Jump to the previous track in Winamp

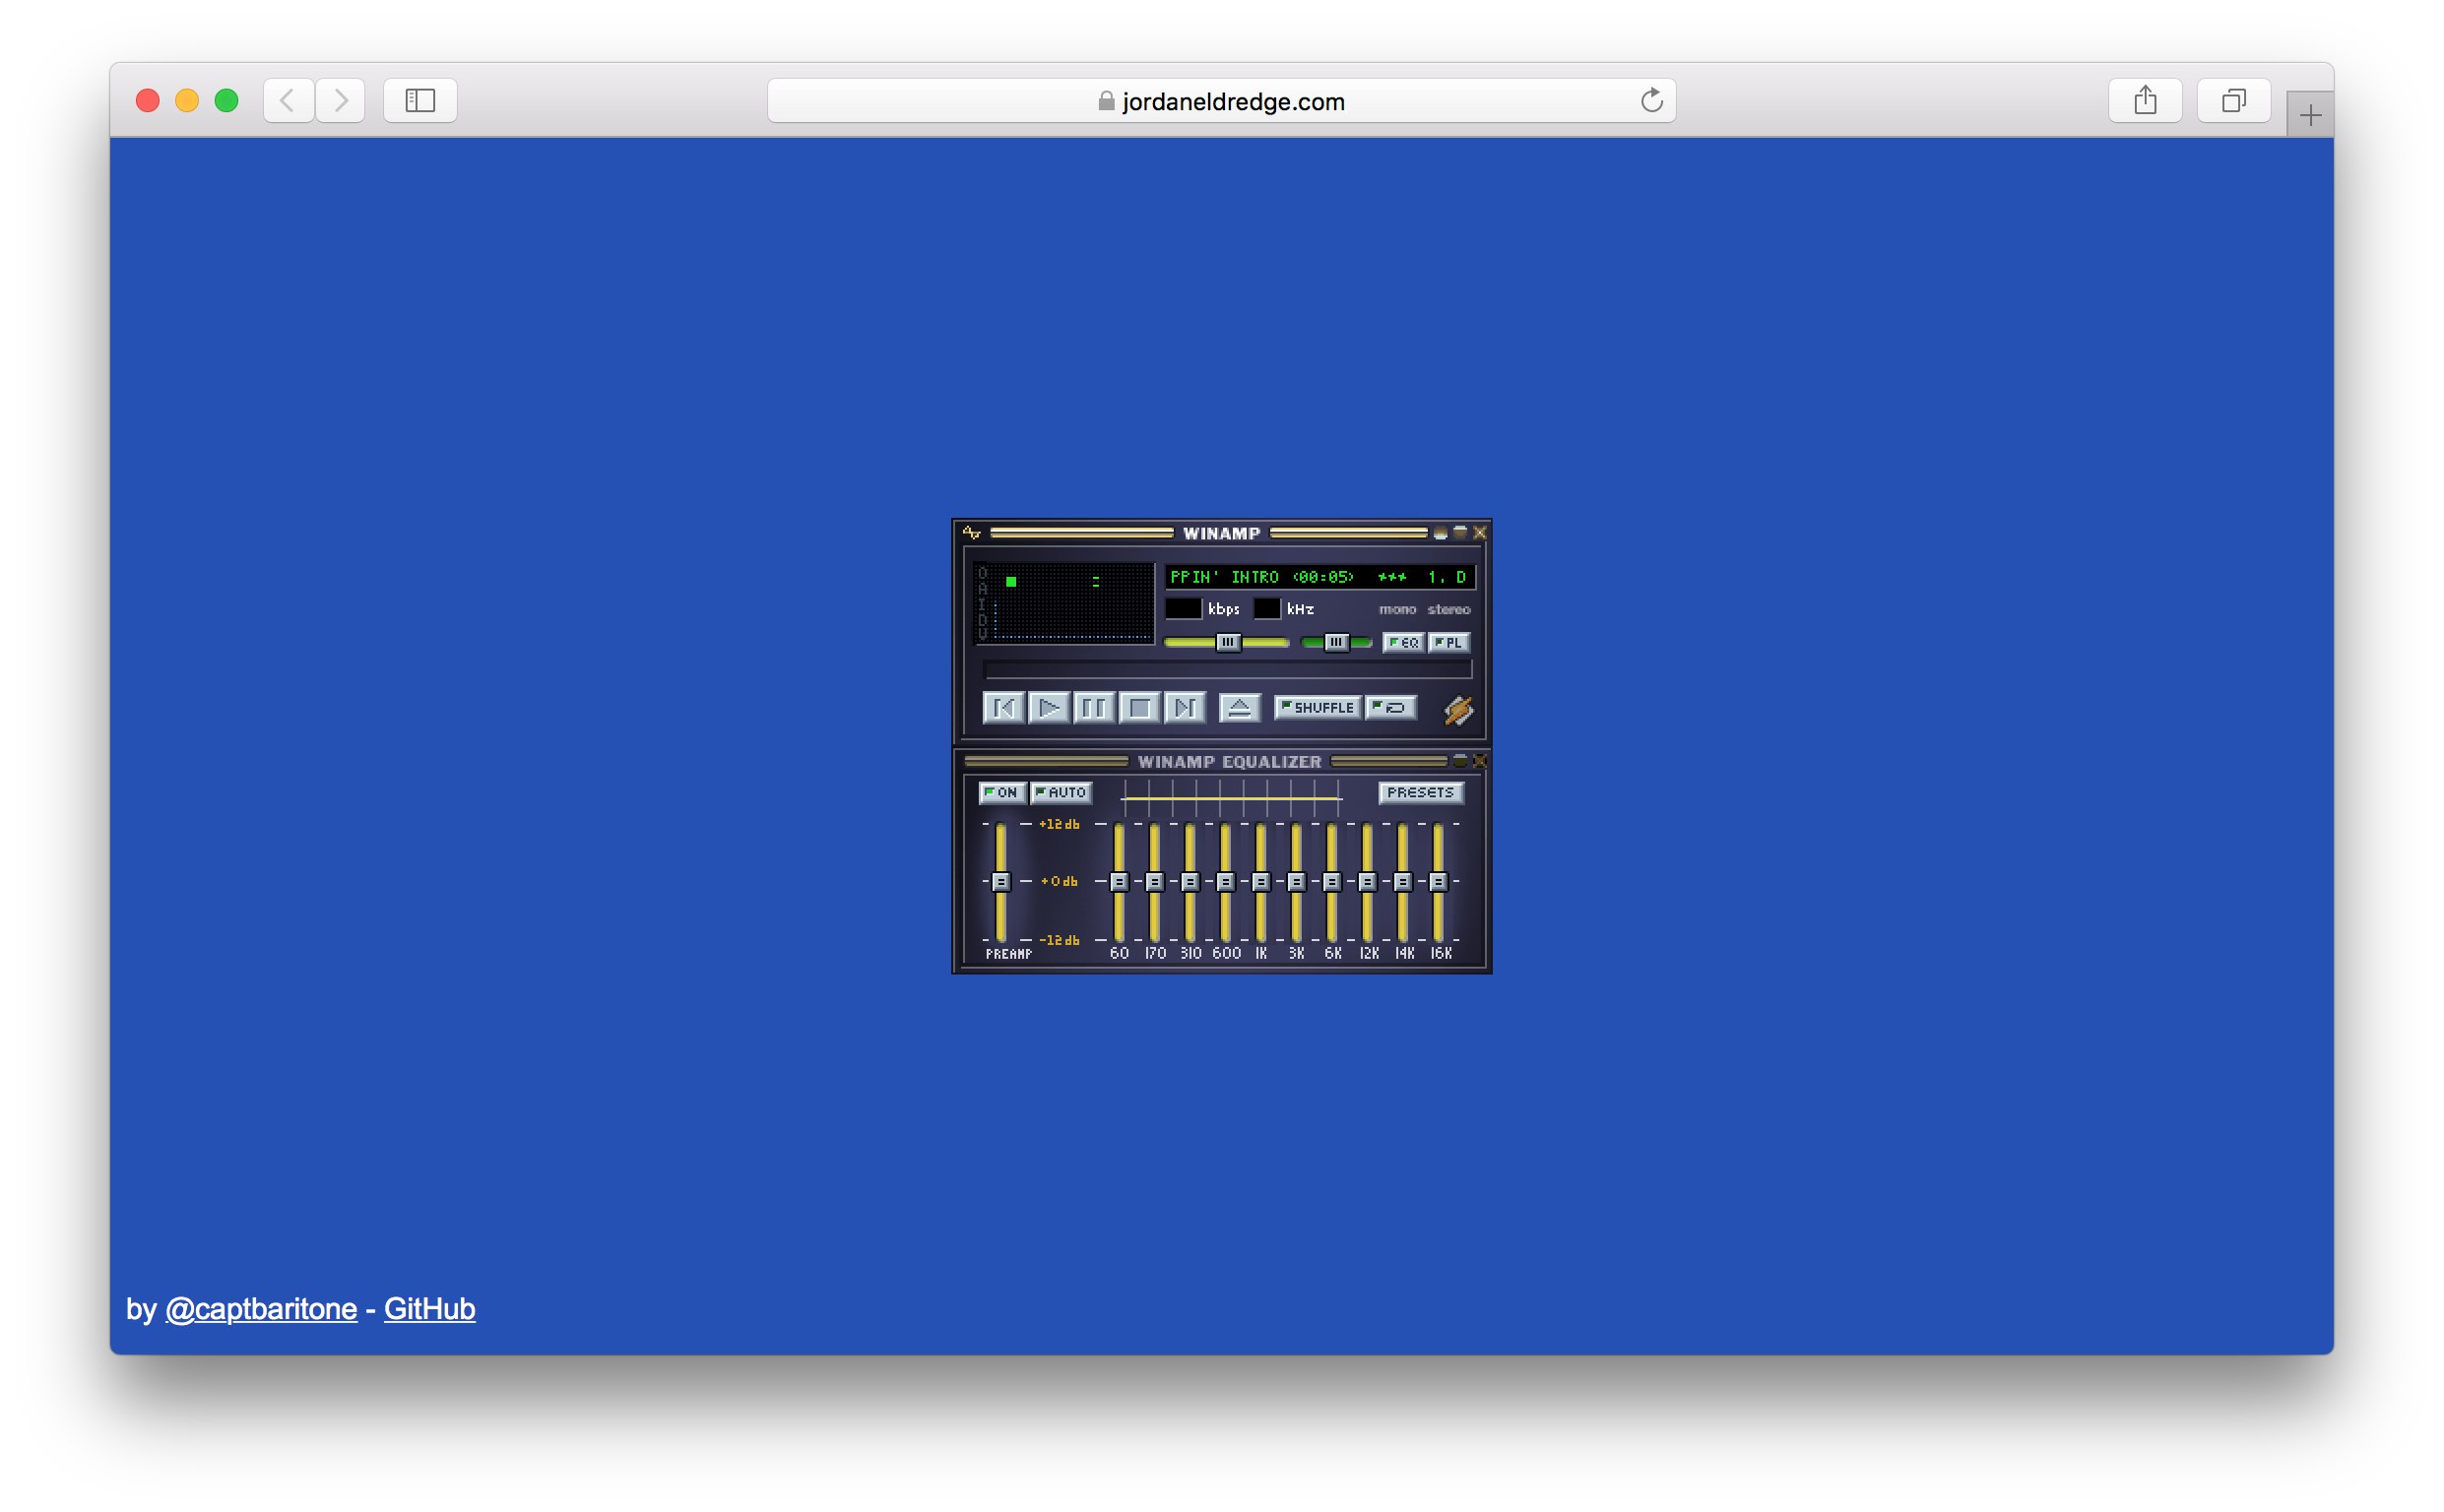pos(1003,708)
